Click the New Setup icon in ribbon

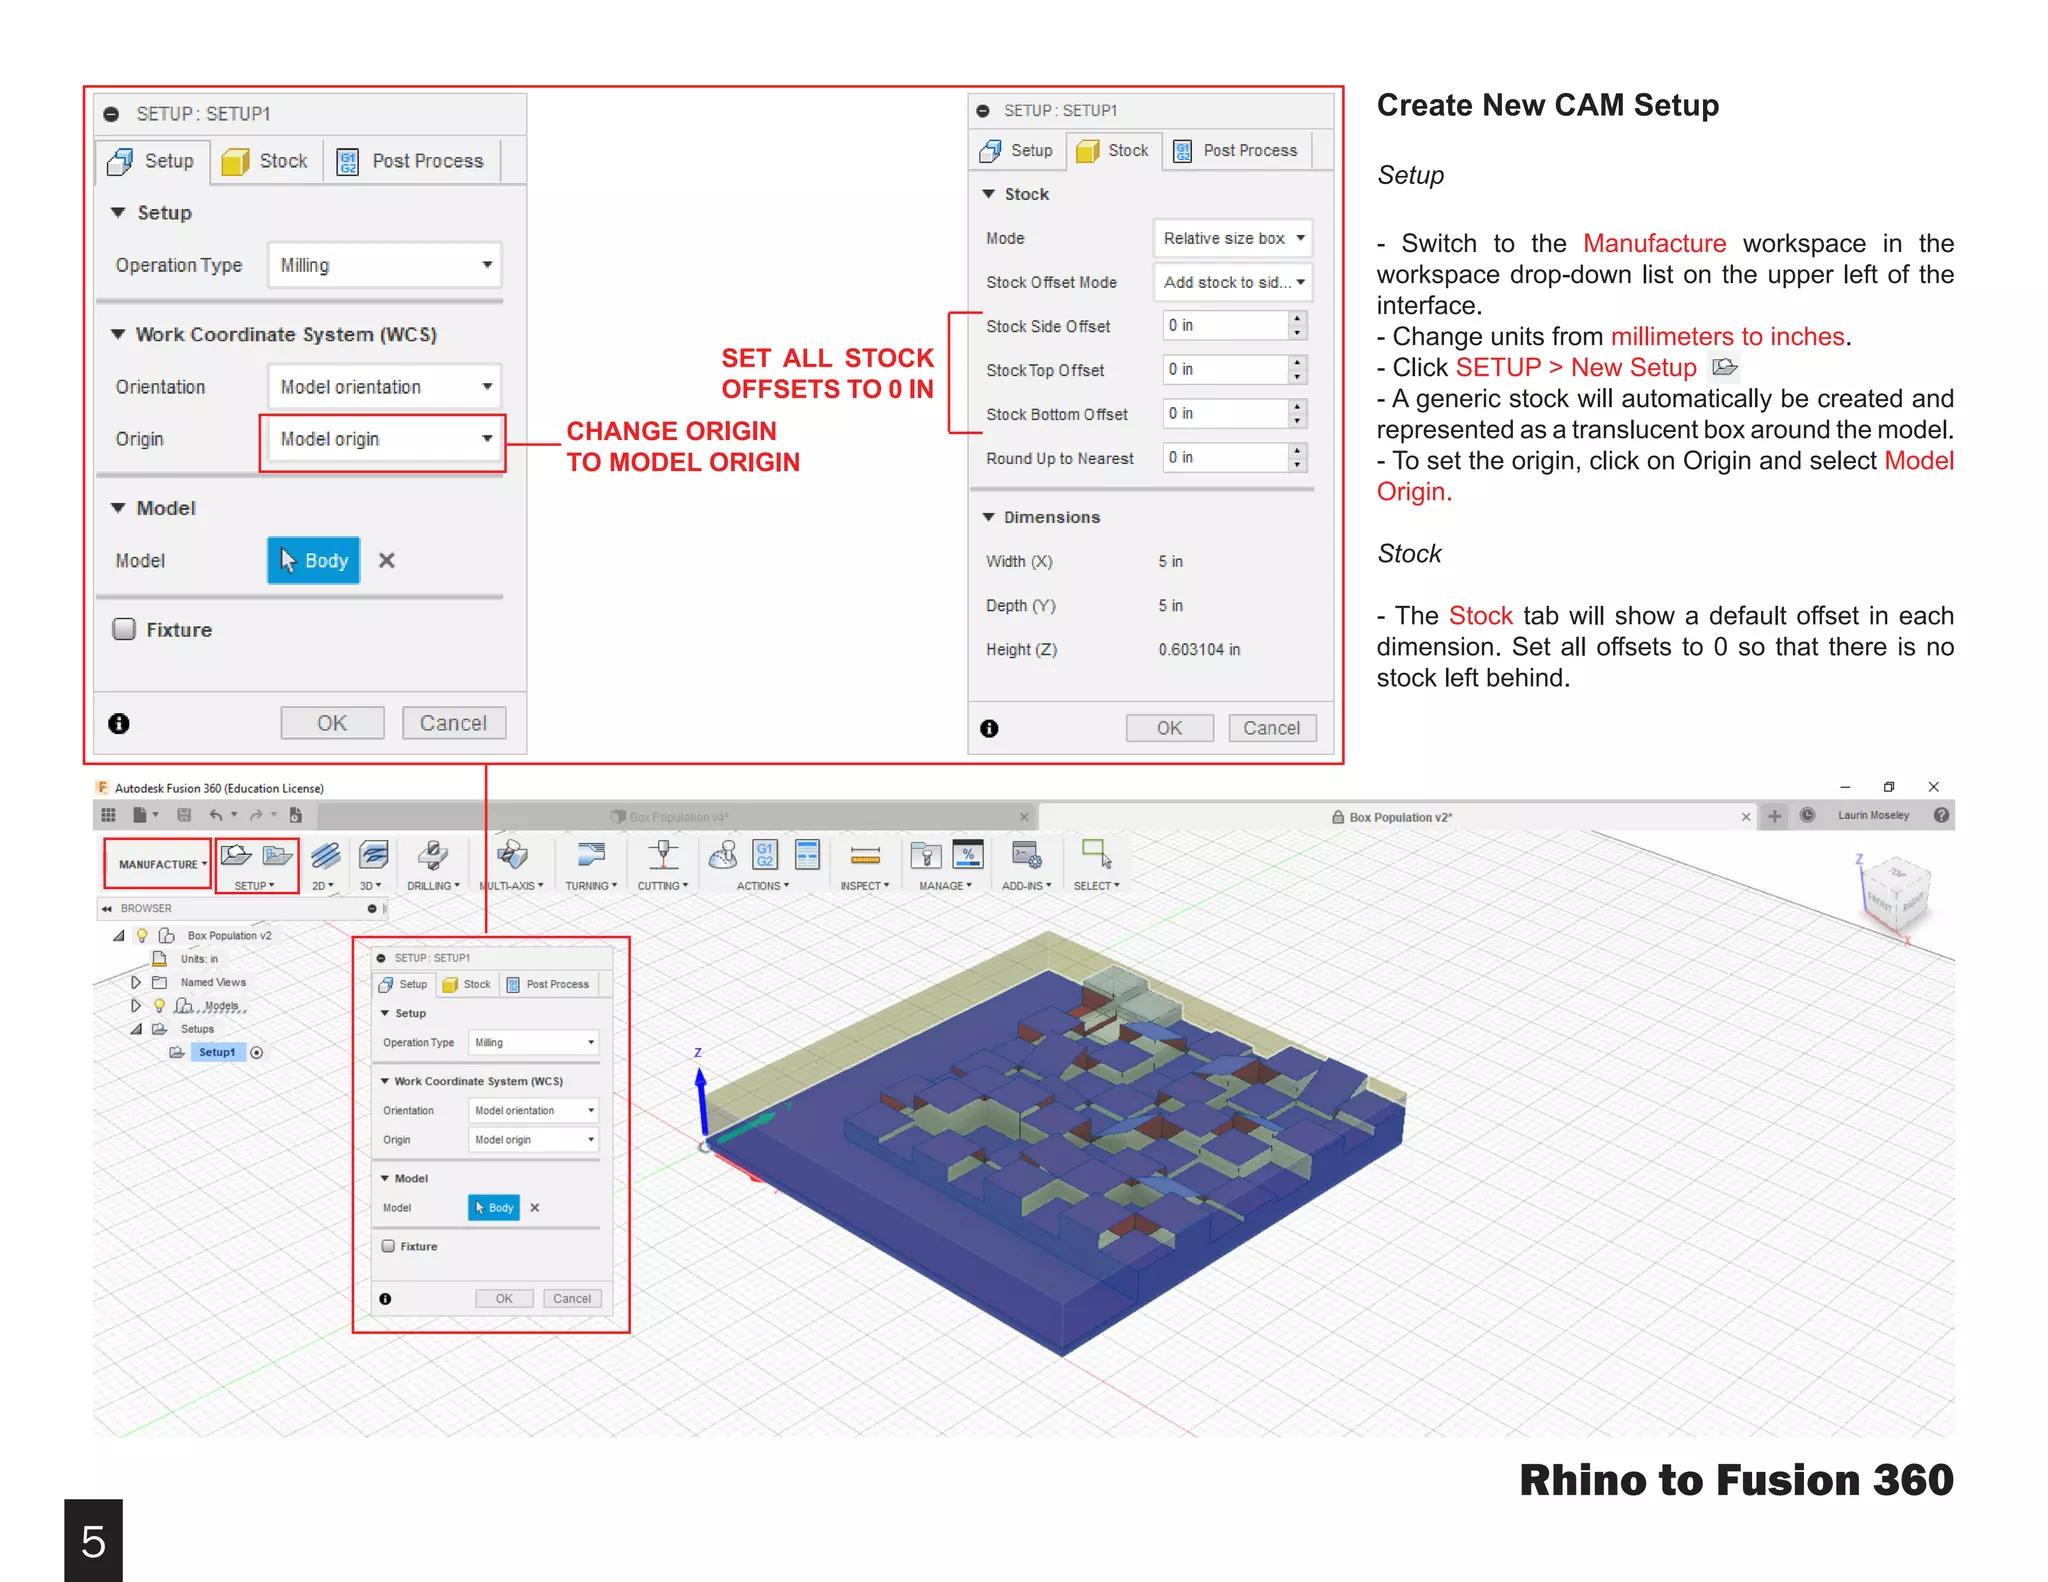pos(236,855)
